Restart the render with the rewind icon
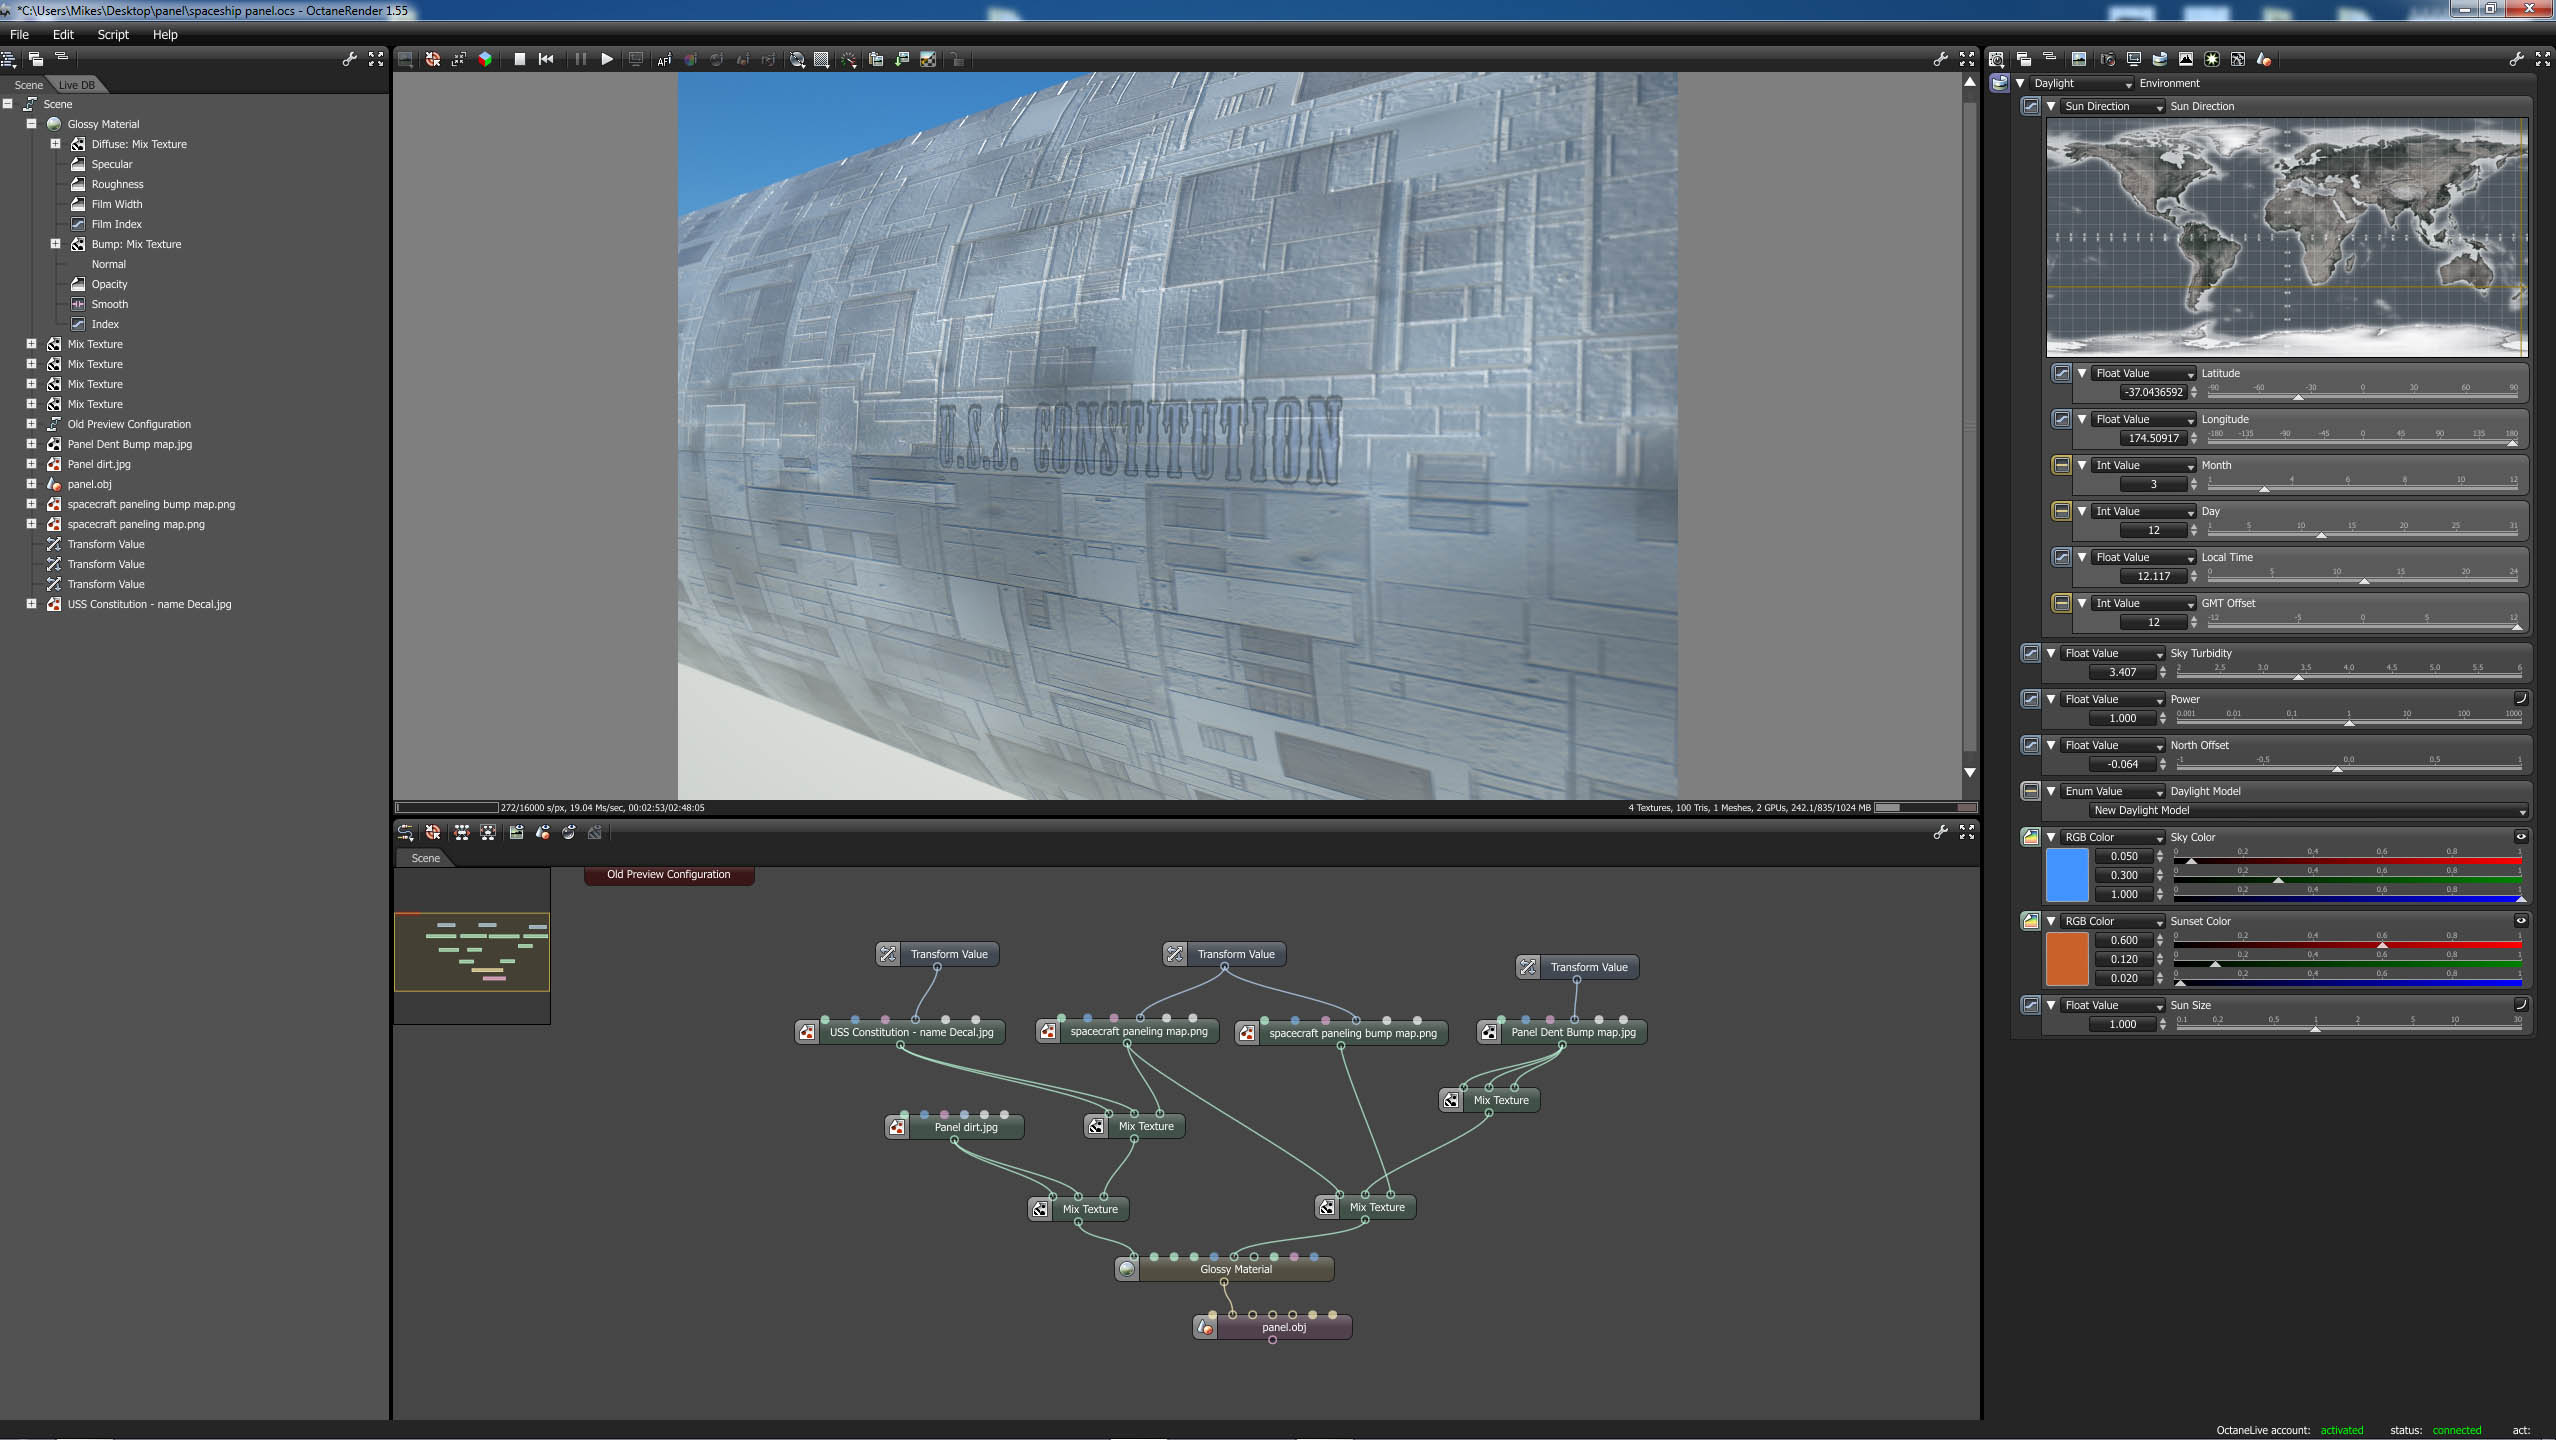 pyautogui.click(x=546, y=59)
